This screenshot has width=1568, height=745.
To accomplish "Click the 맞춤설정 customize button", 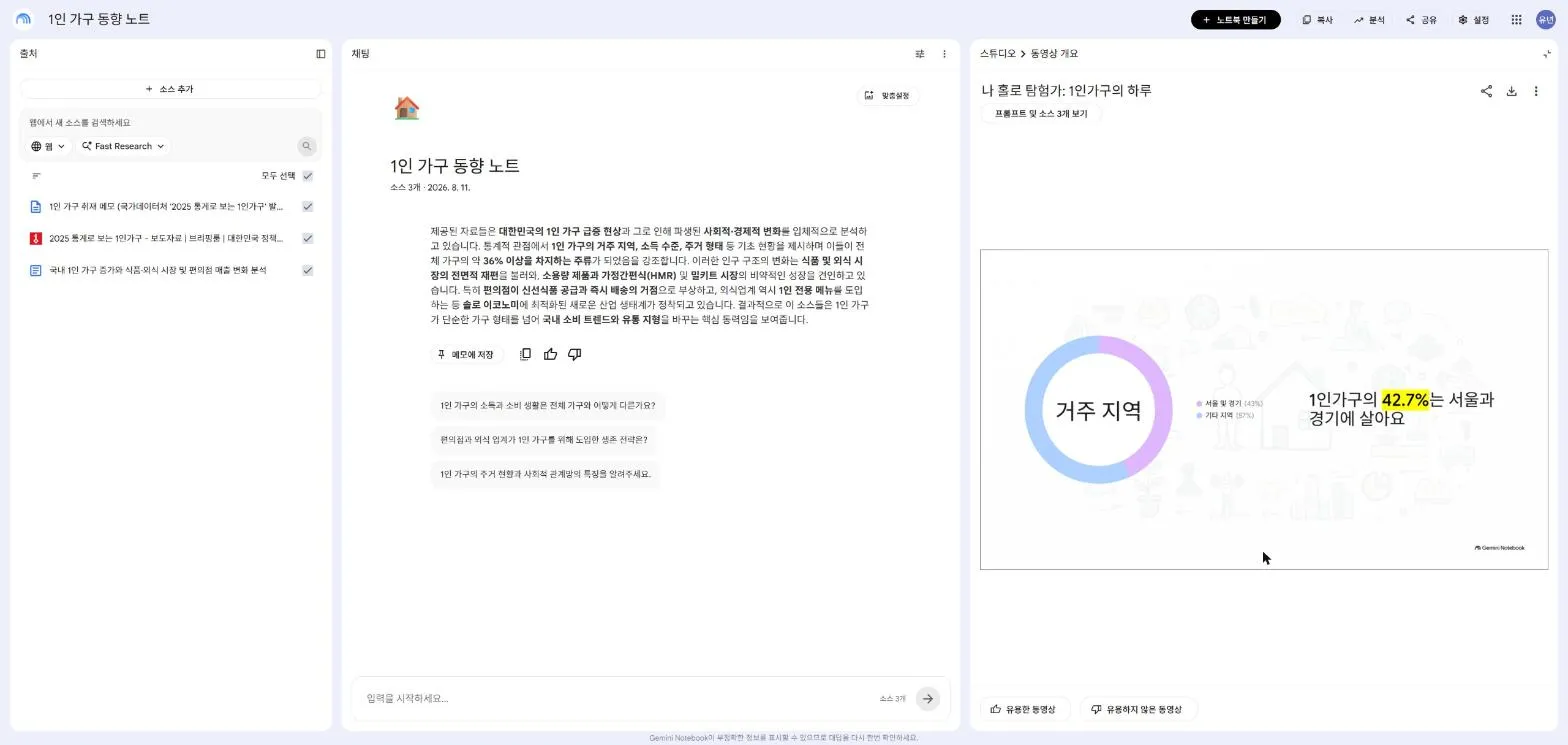I will coord(888,96).
